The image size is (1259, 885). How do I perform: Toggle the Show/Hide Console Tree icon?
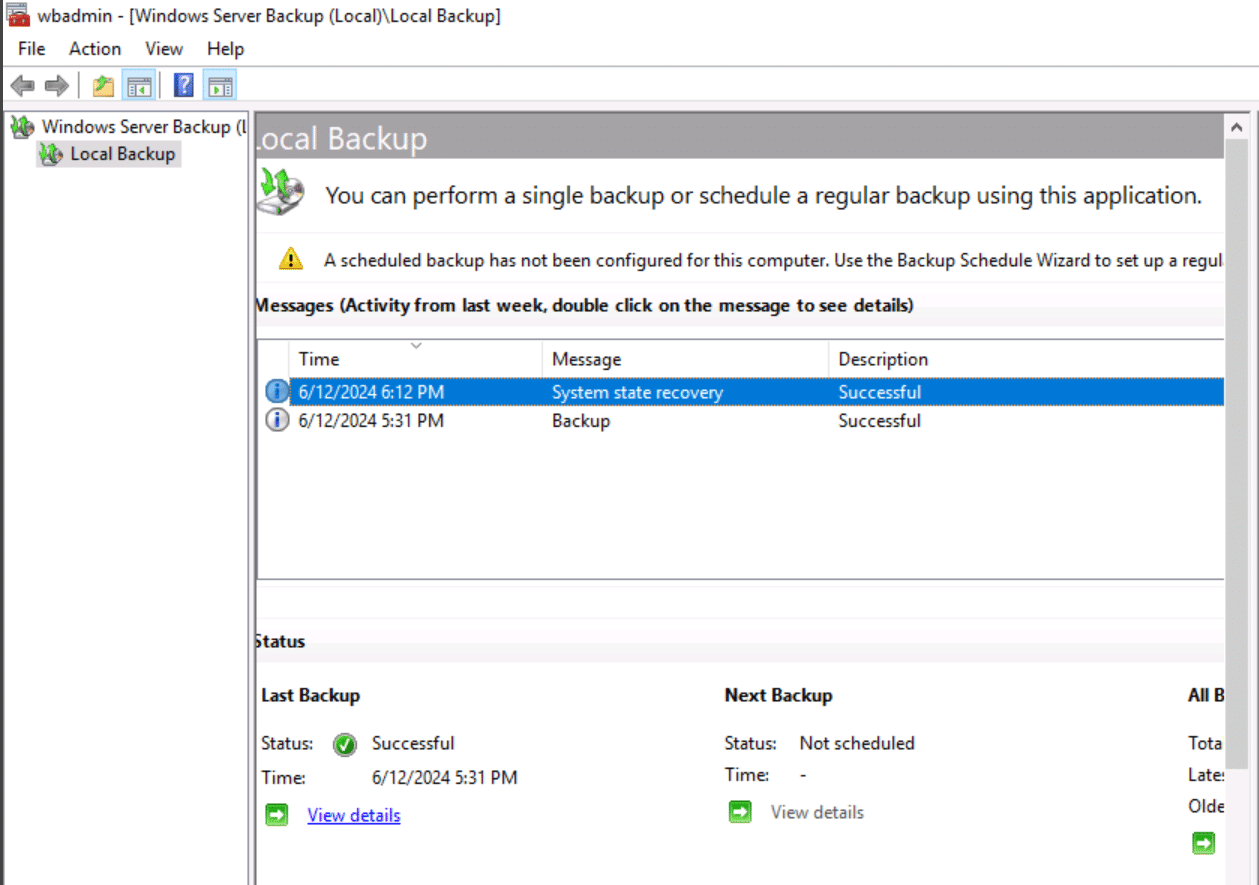click(x=138, y=86)
